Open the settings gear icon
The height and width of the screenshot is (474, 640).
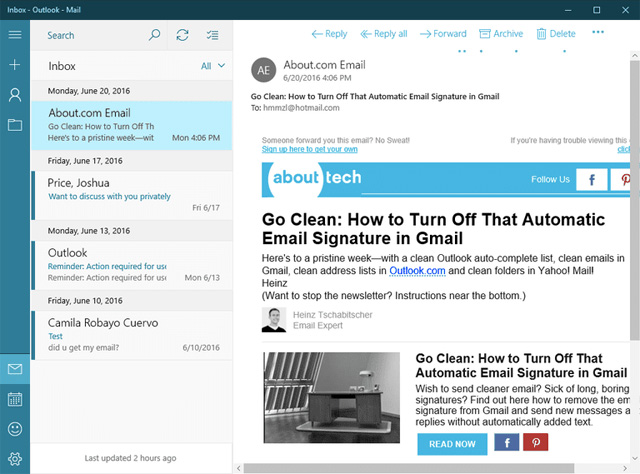pos(15,459)
